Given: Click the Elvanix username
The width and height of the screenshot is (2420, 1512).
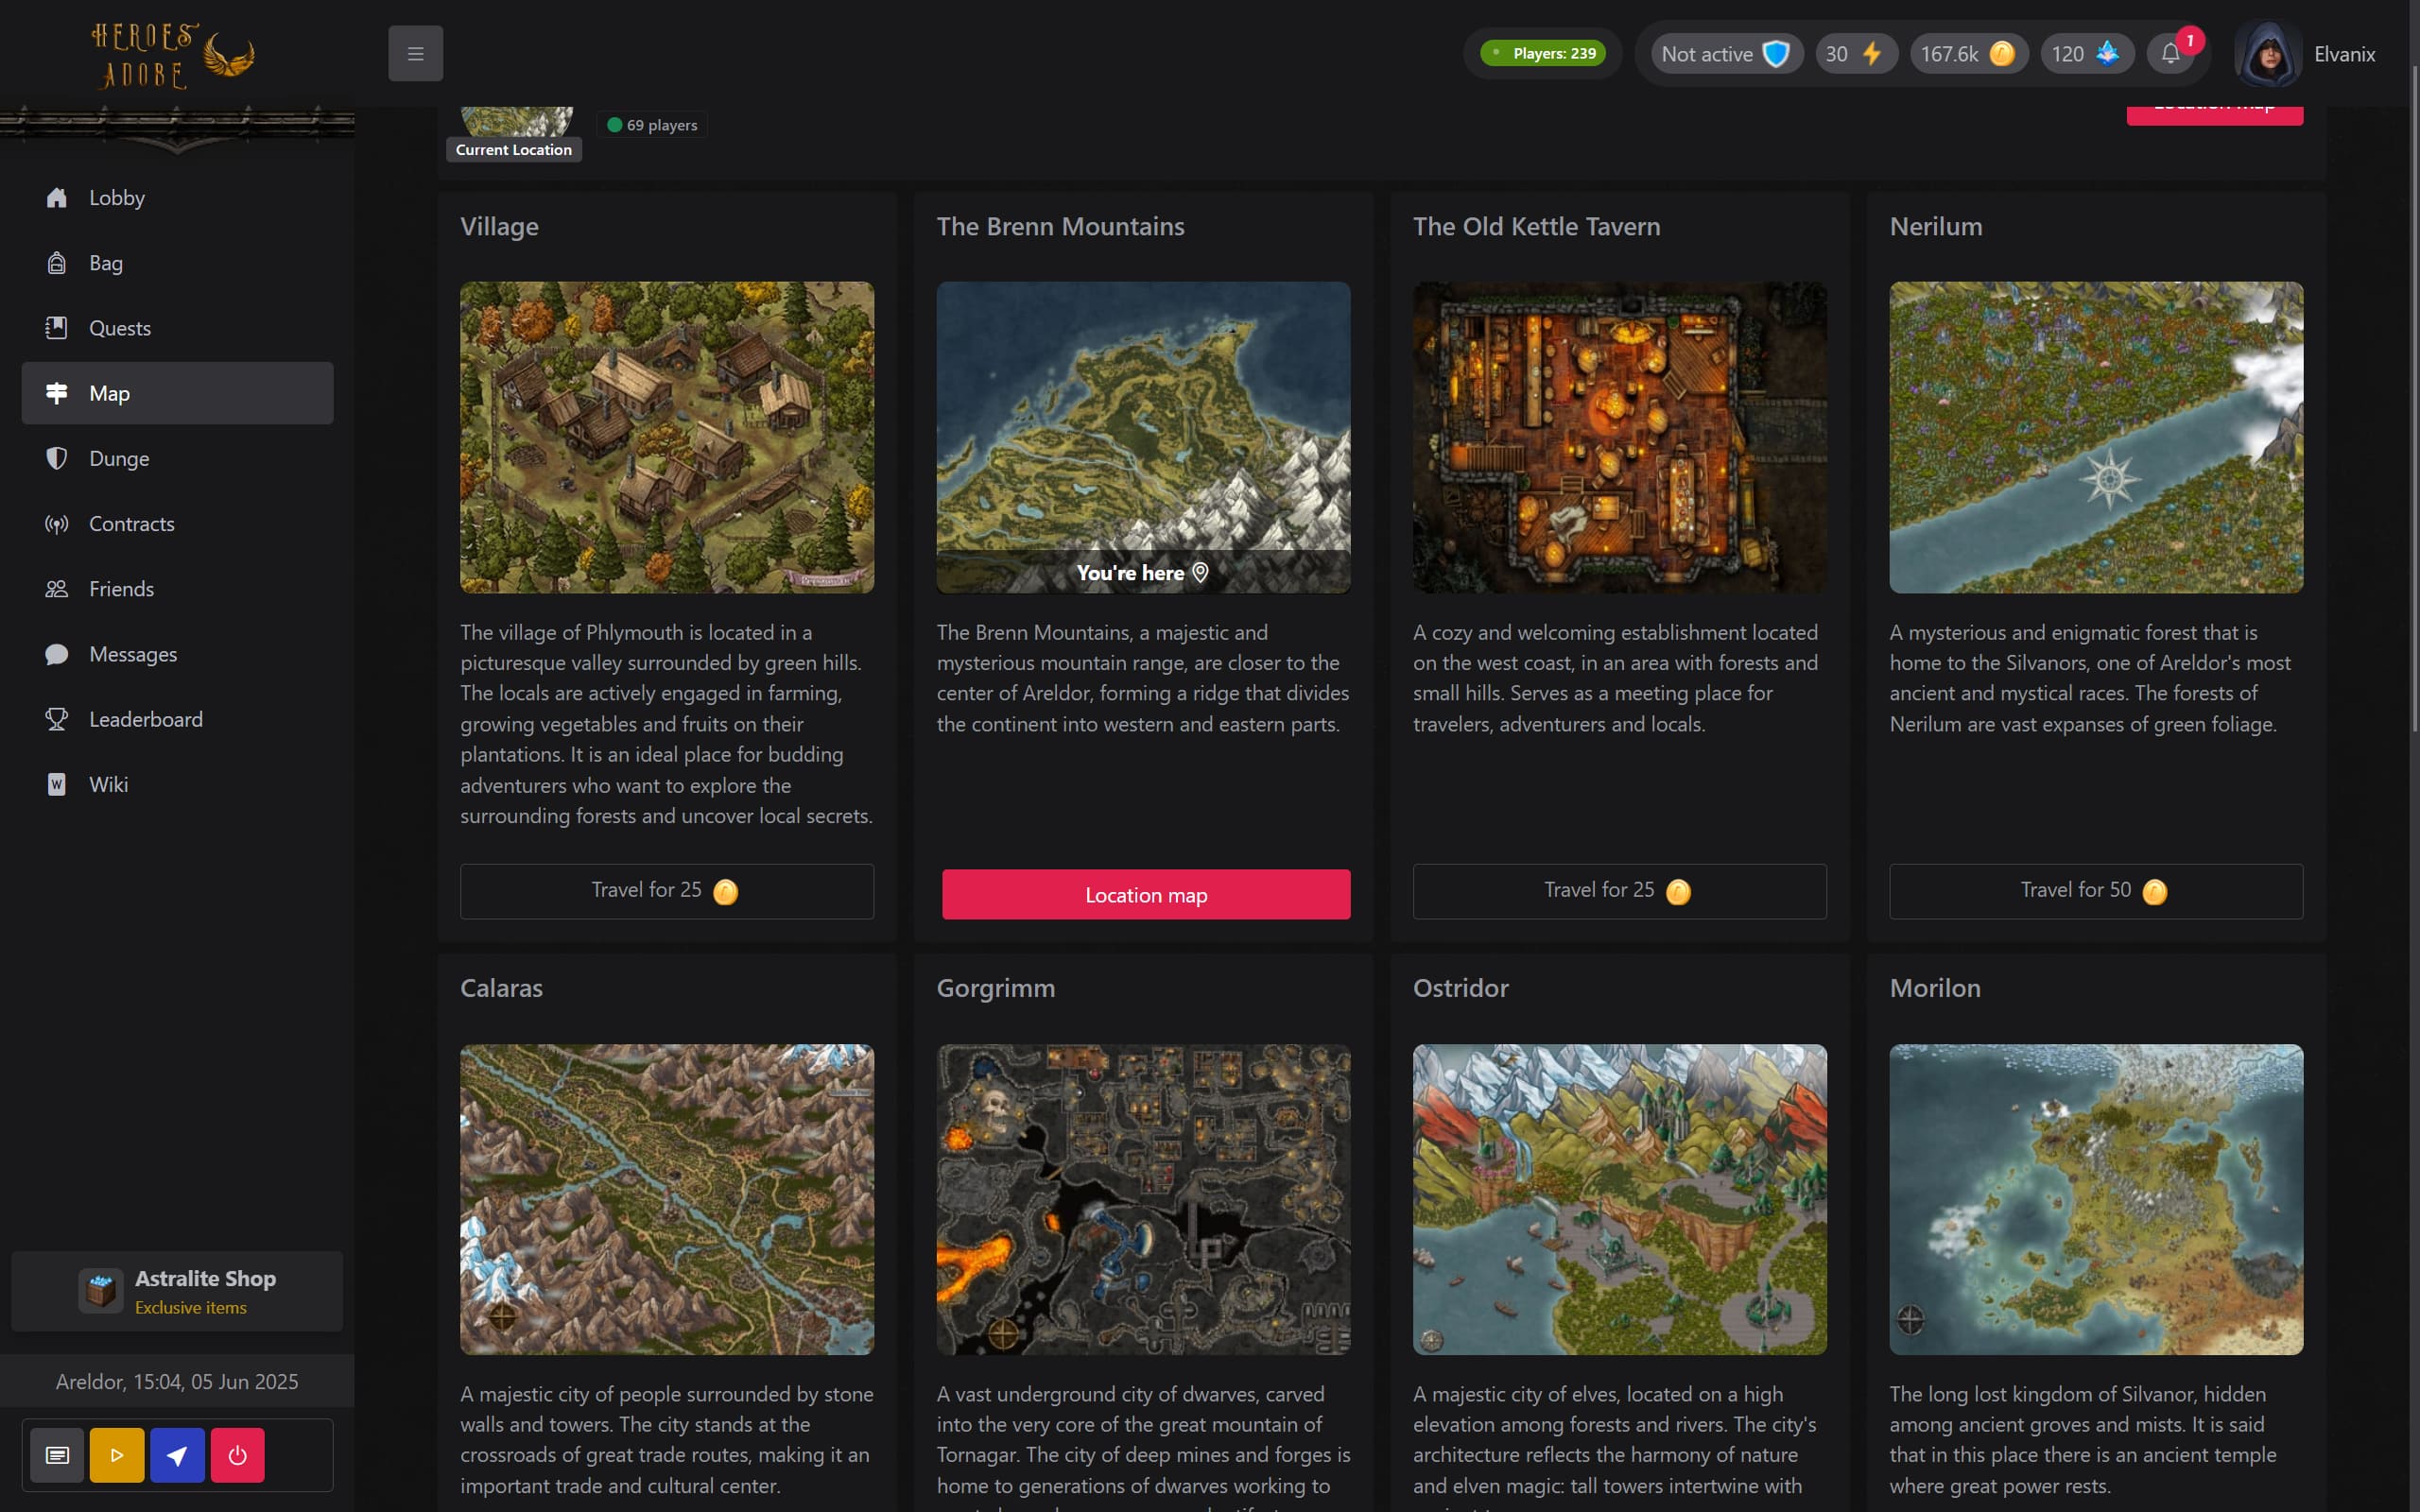Looking at the screenshot, I should (x=2344, y=54).
